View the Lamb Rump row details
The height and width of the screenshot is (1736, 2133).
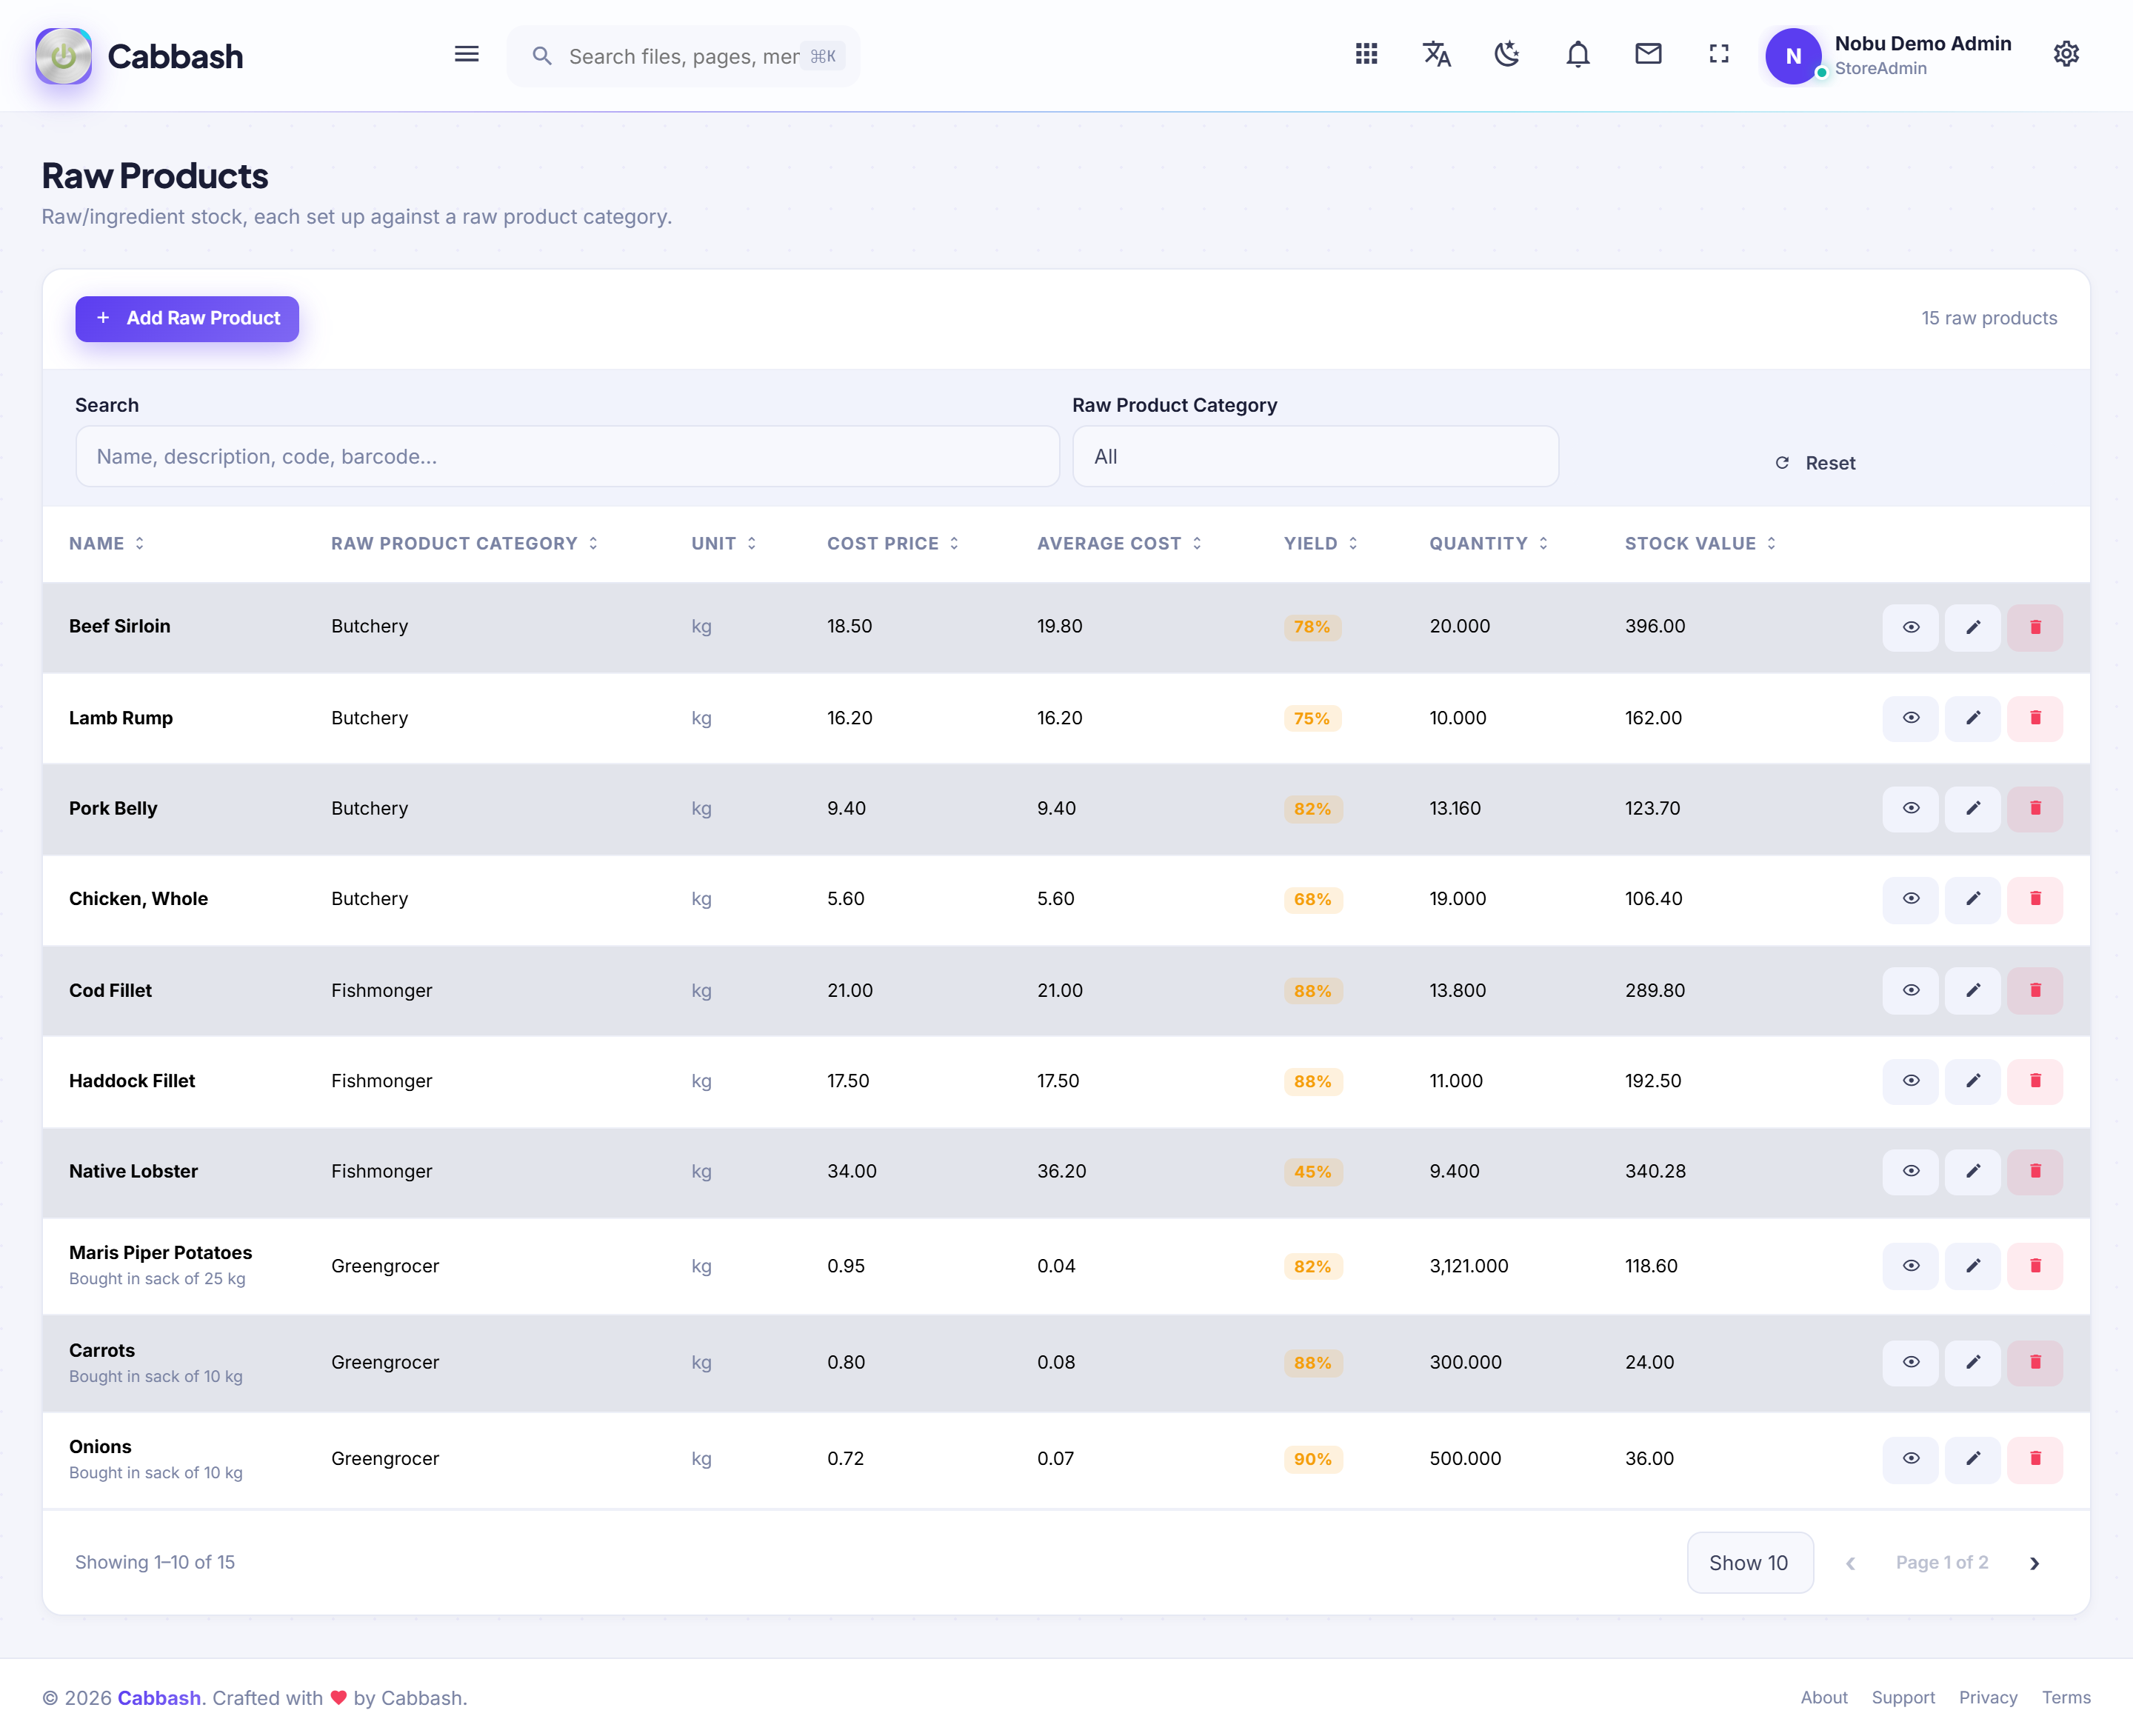pos(1910,718)
